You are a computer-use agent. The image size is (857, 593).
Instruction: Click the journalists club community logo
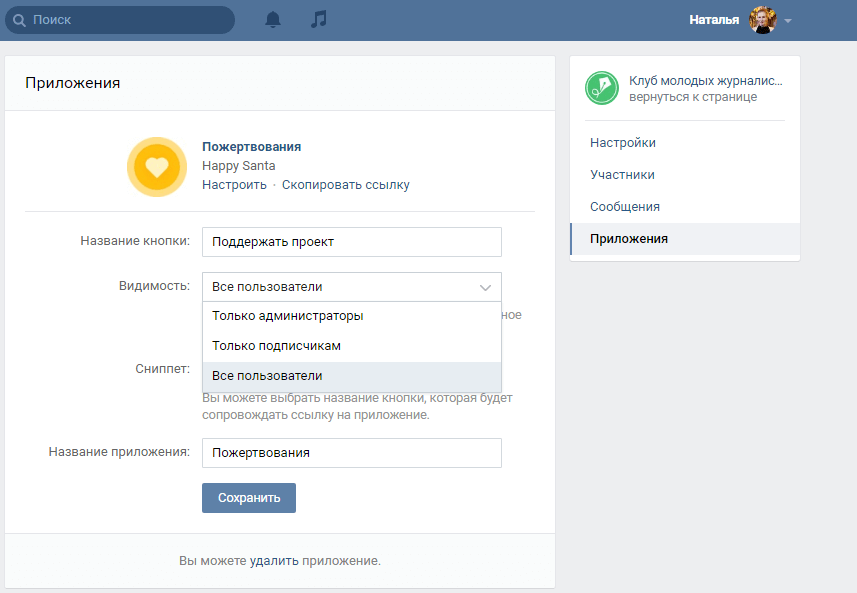click(602, 88)
